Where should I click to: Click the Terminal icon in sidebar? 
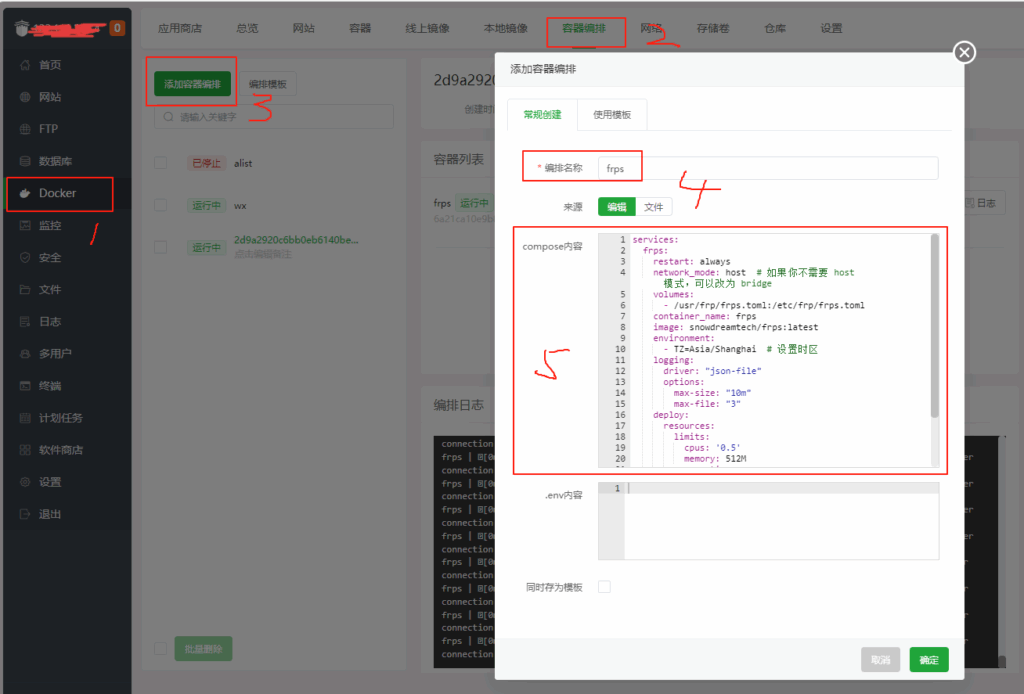[26, 385]
